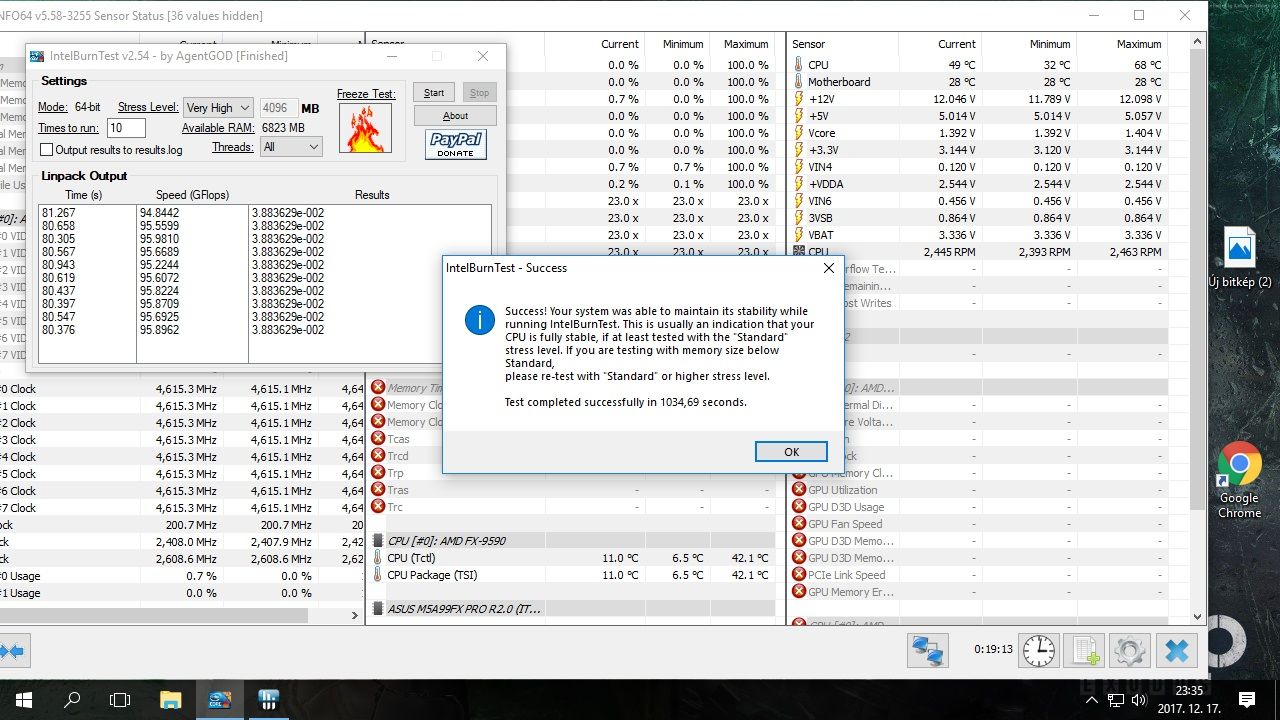Click red X icon beside GPU Memory Er...

(799, 591)
